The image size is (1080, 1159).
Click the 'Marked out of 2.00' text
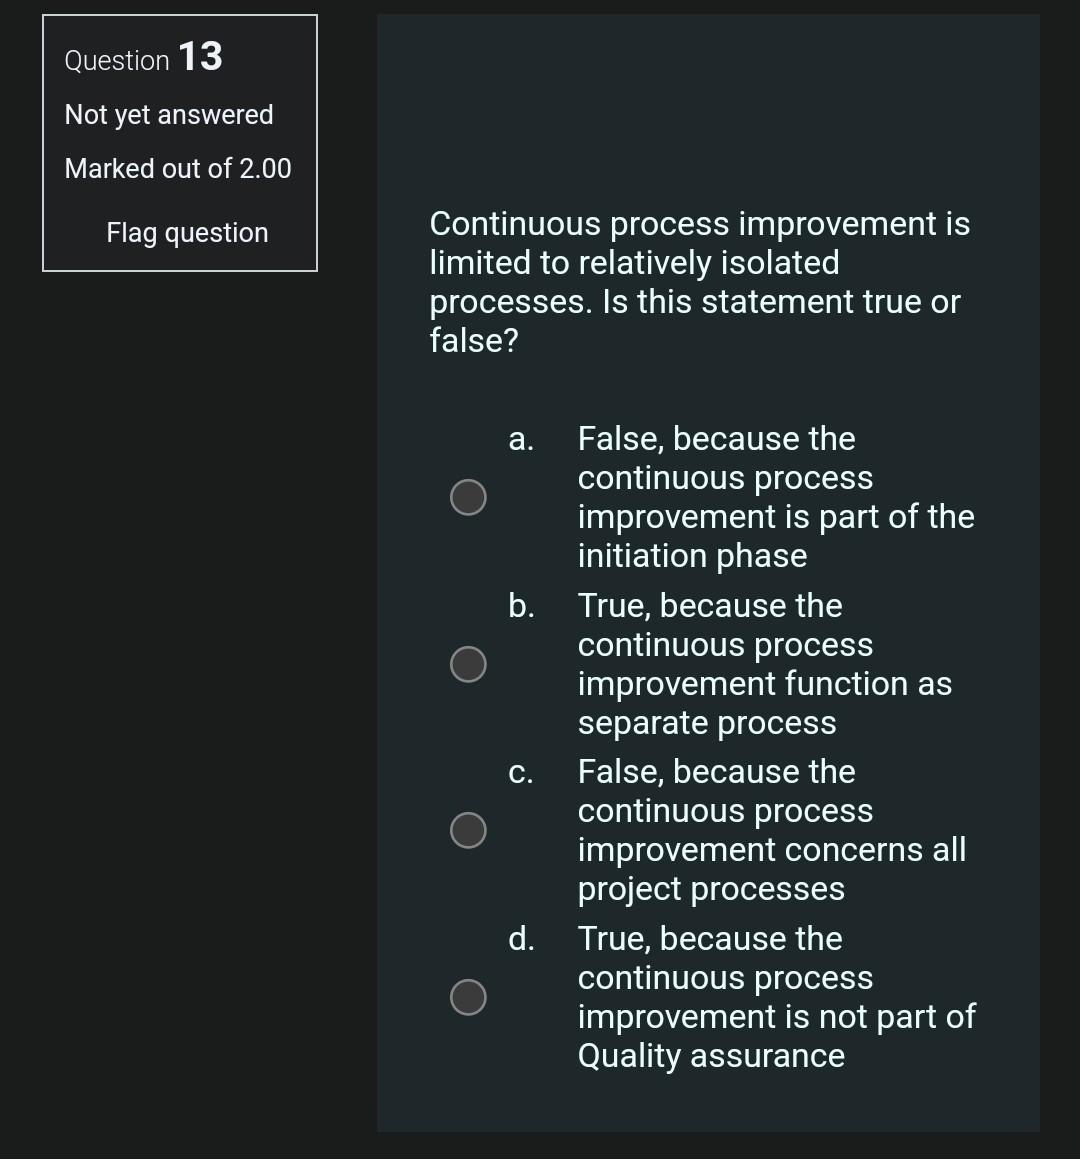click(x=177, y=169)
